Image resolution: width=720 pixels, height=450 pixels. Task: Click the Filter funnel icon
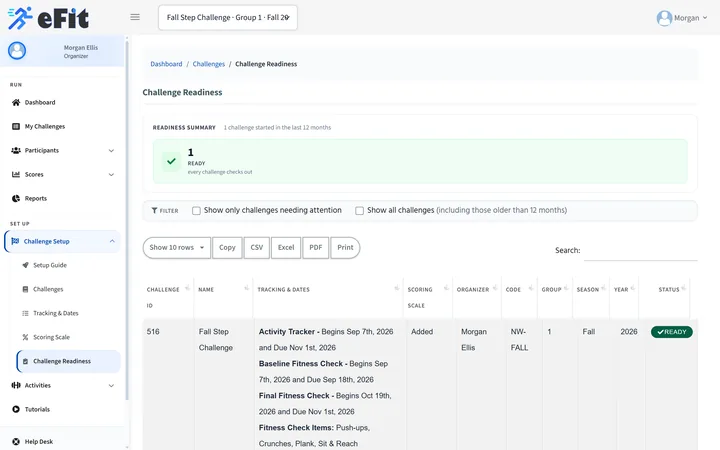154,210
